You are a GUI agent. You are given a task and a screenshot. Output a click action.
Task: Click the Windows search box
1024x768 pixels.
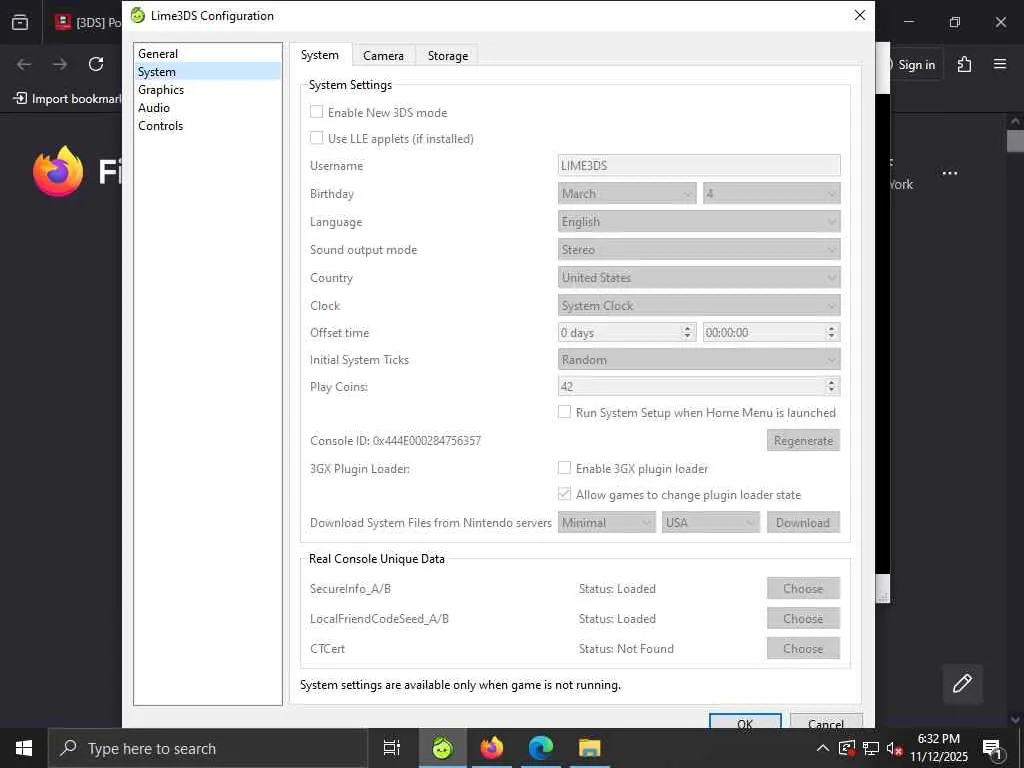click(208, 748)
